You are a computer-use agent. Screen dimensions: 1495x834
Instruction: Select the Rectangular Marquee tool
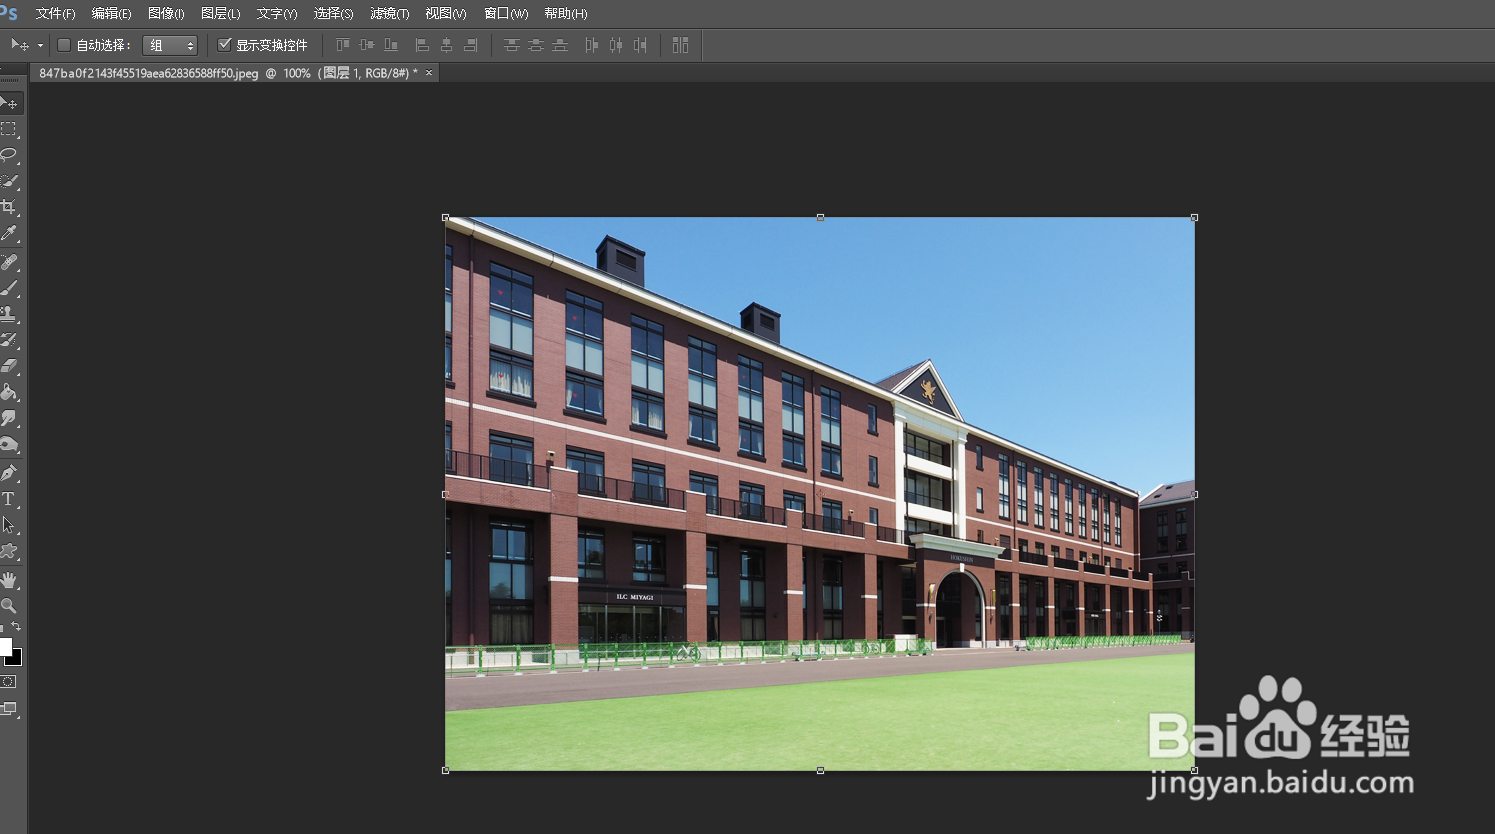pyautogui.click(x=9, y=129)
